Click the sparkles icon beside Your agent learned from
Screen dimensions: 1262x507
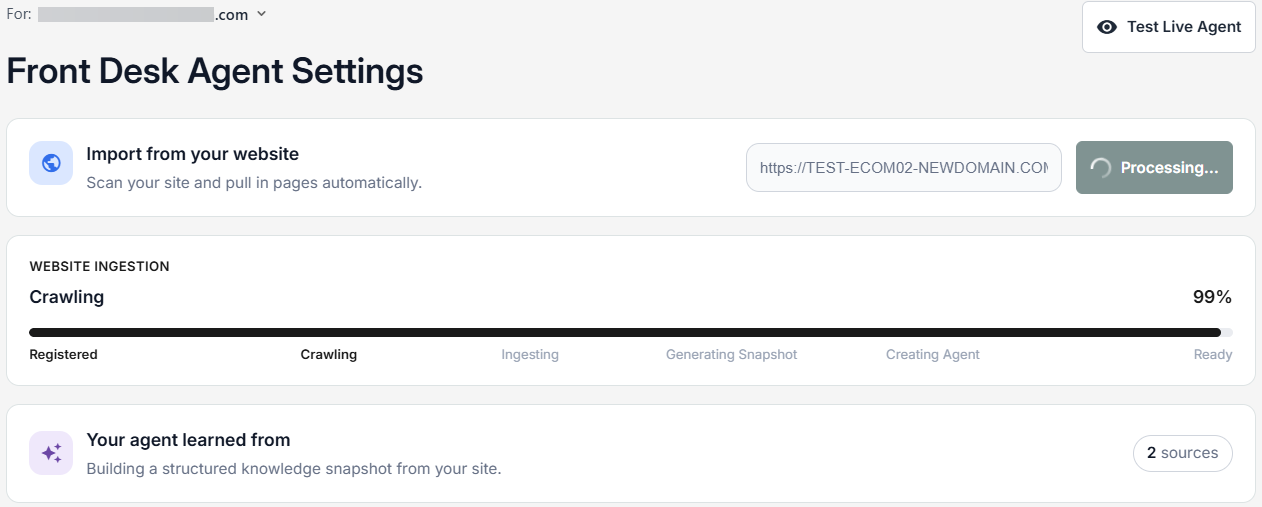point(51,453)
